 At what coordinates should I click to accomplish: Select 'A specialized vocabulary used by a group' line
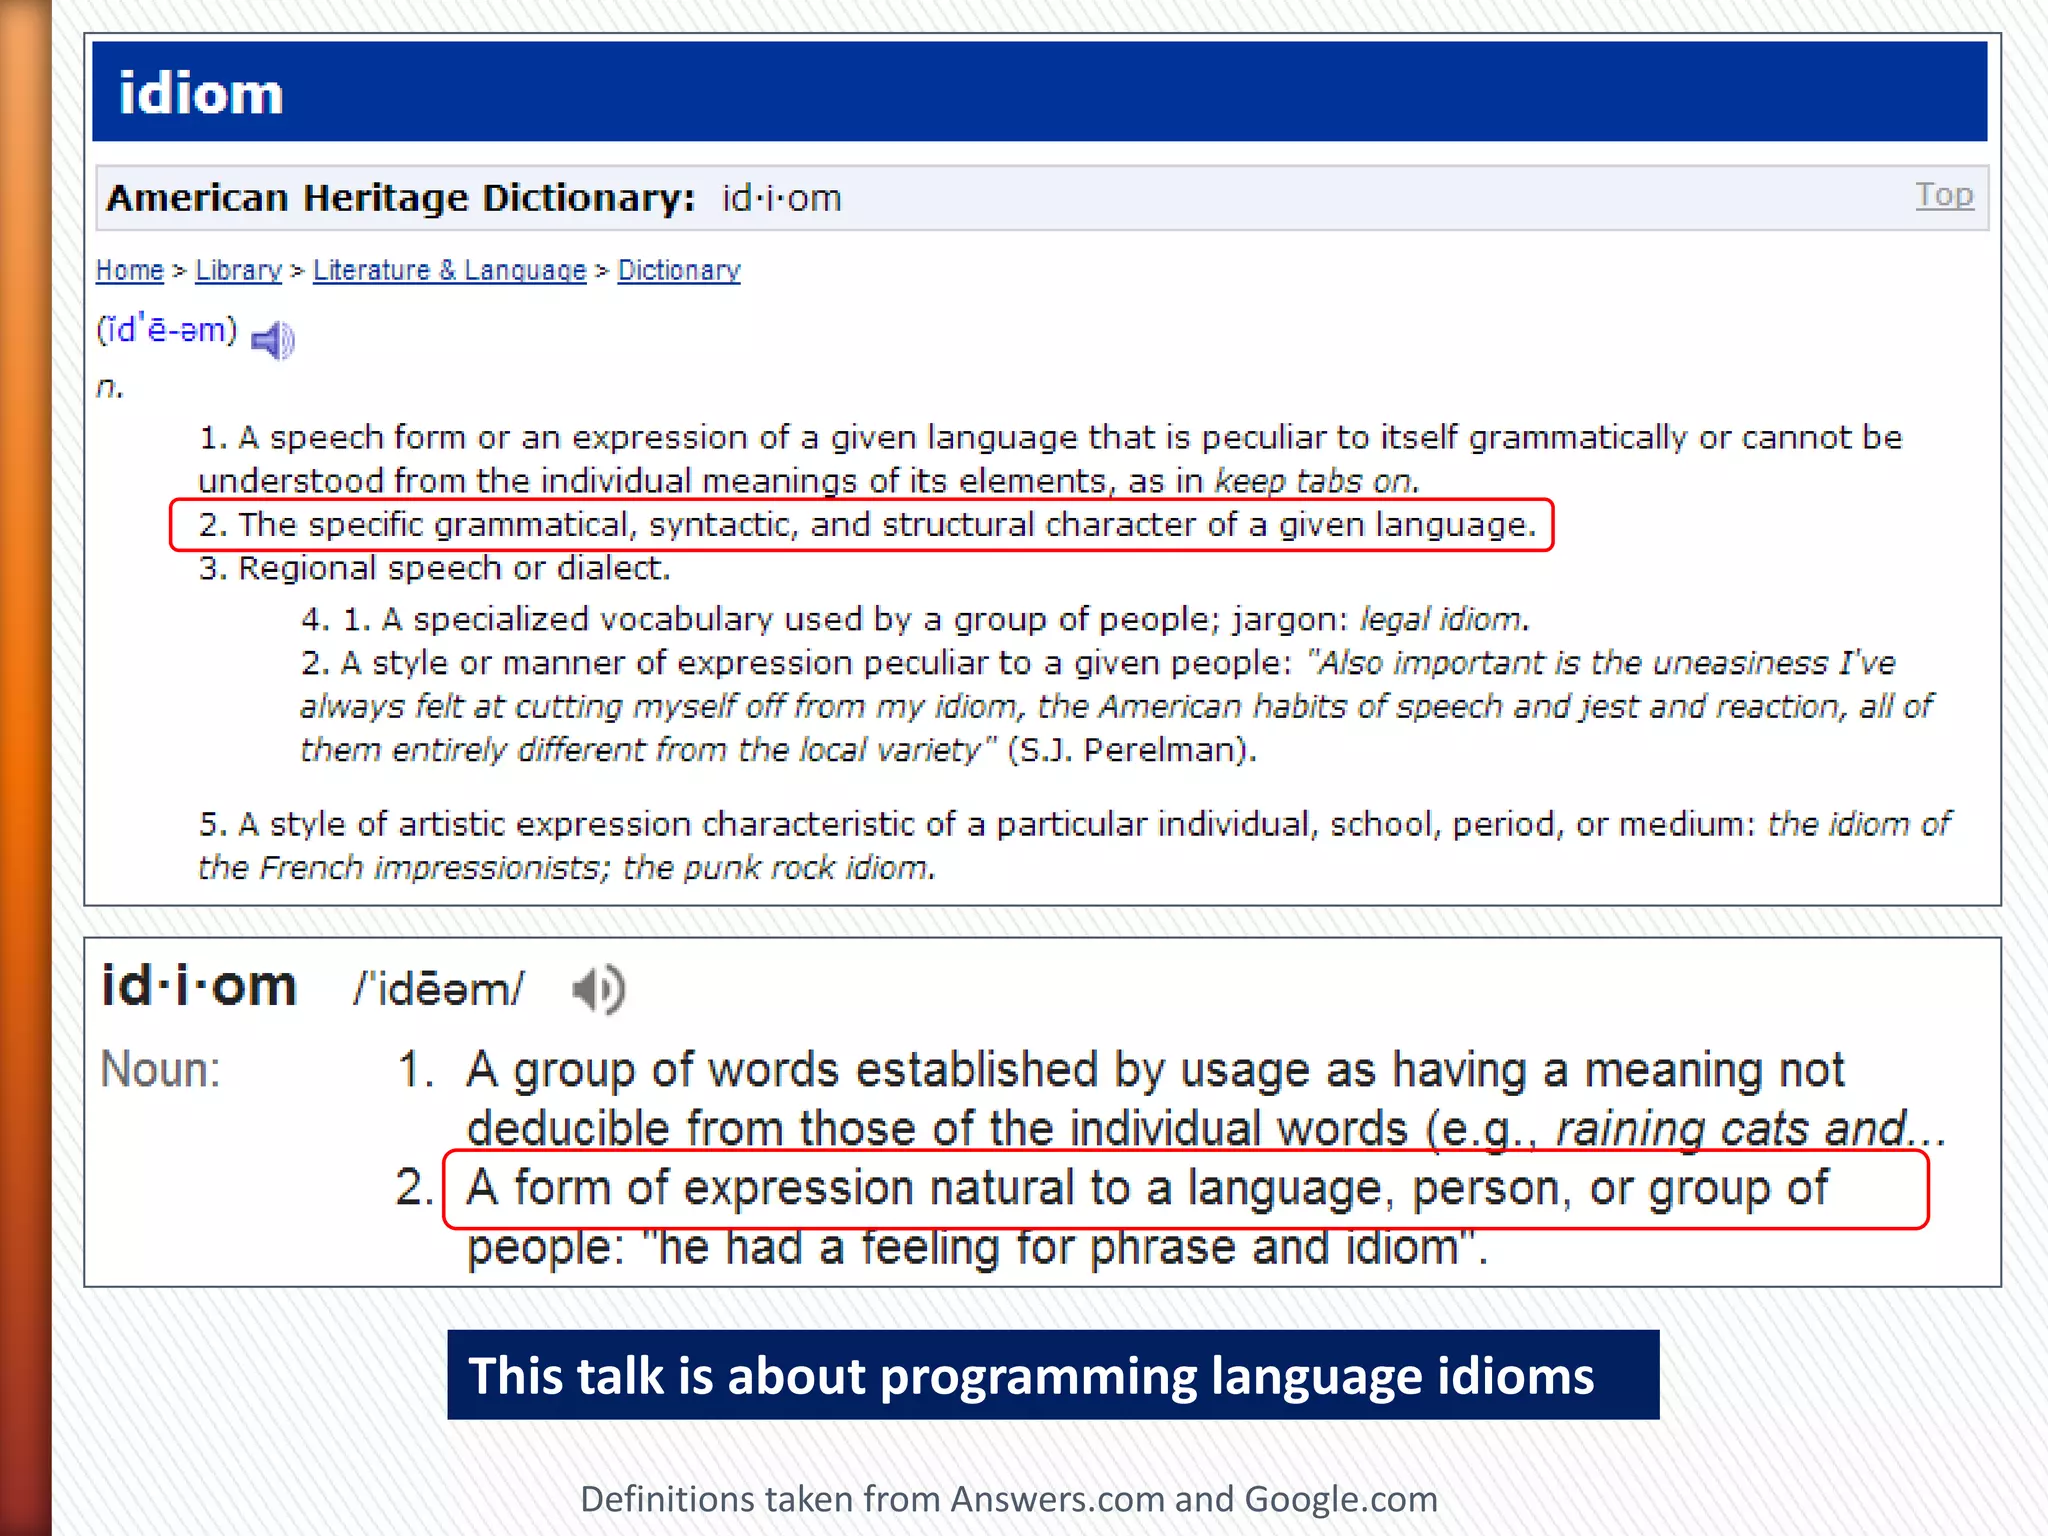(915, 619)
